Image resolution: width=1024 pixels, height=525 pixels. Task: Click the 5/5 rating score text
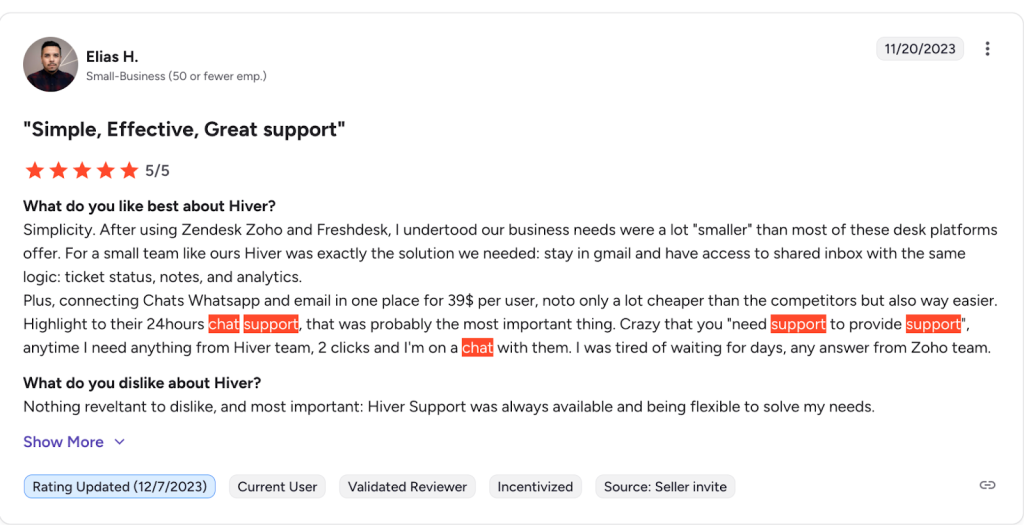[x=157, y=170]
